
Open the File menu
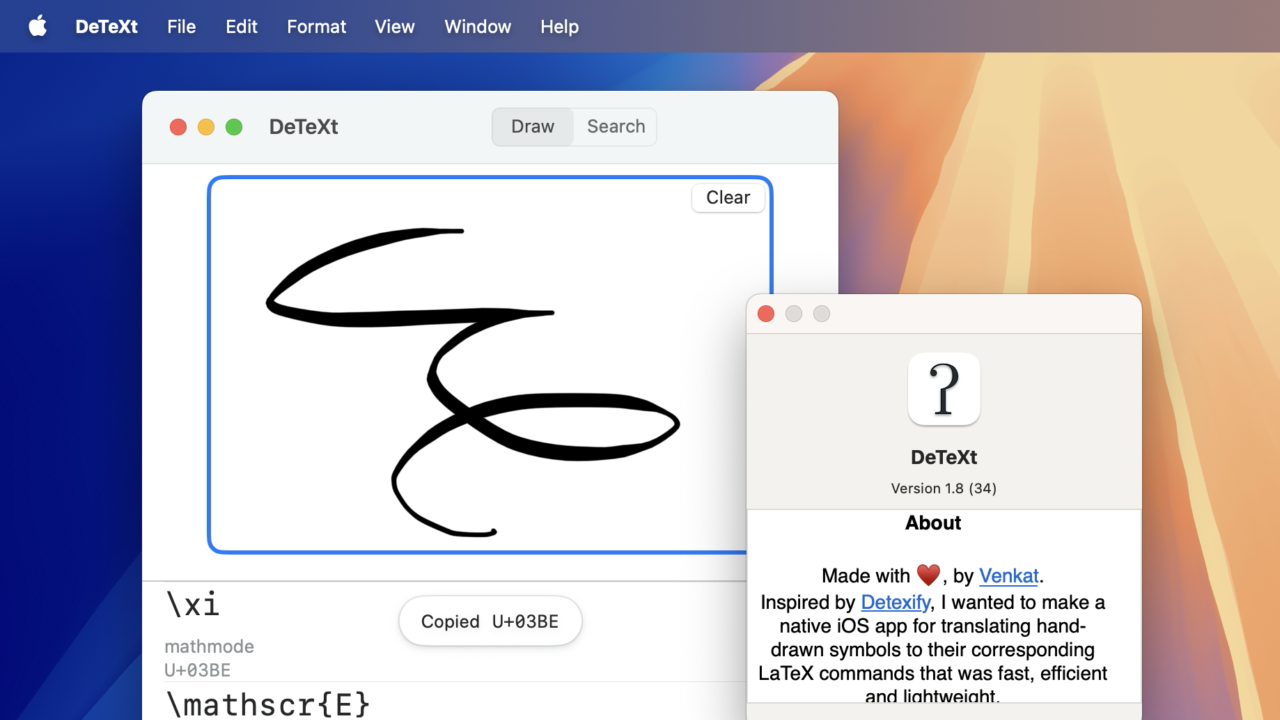(x=181, y=27)
